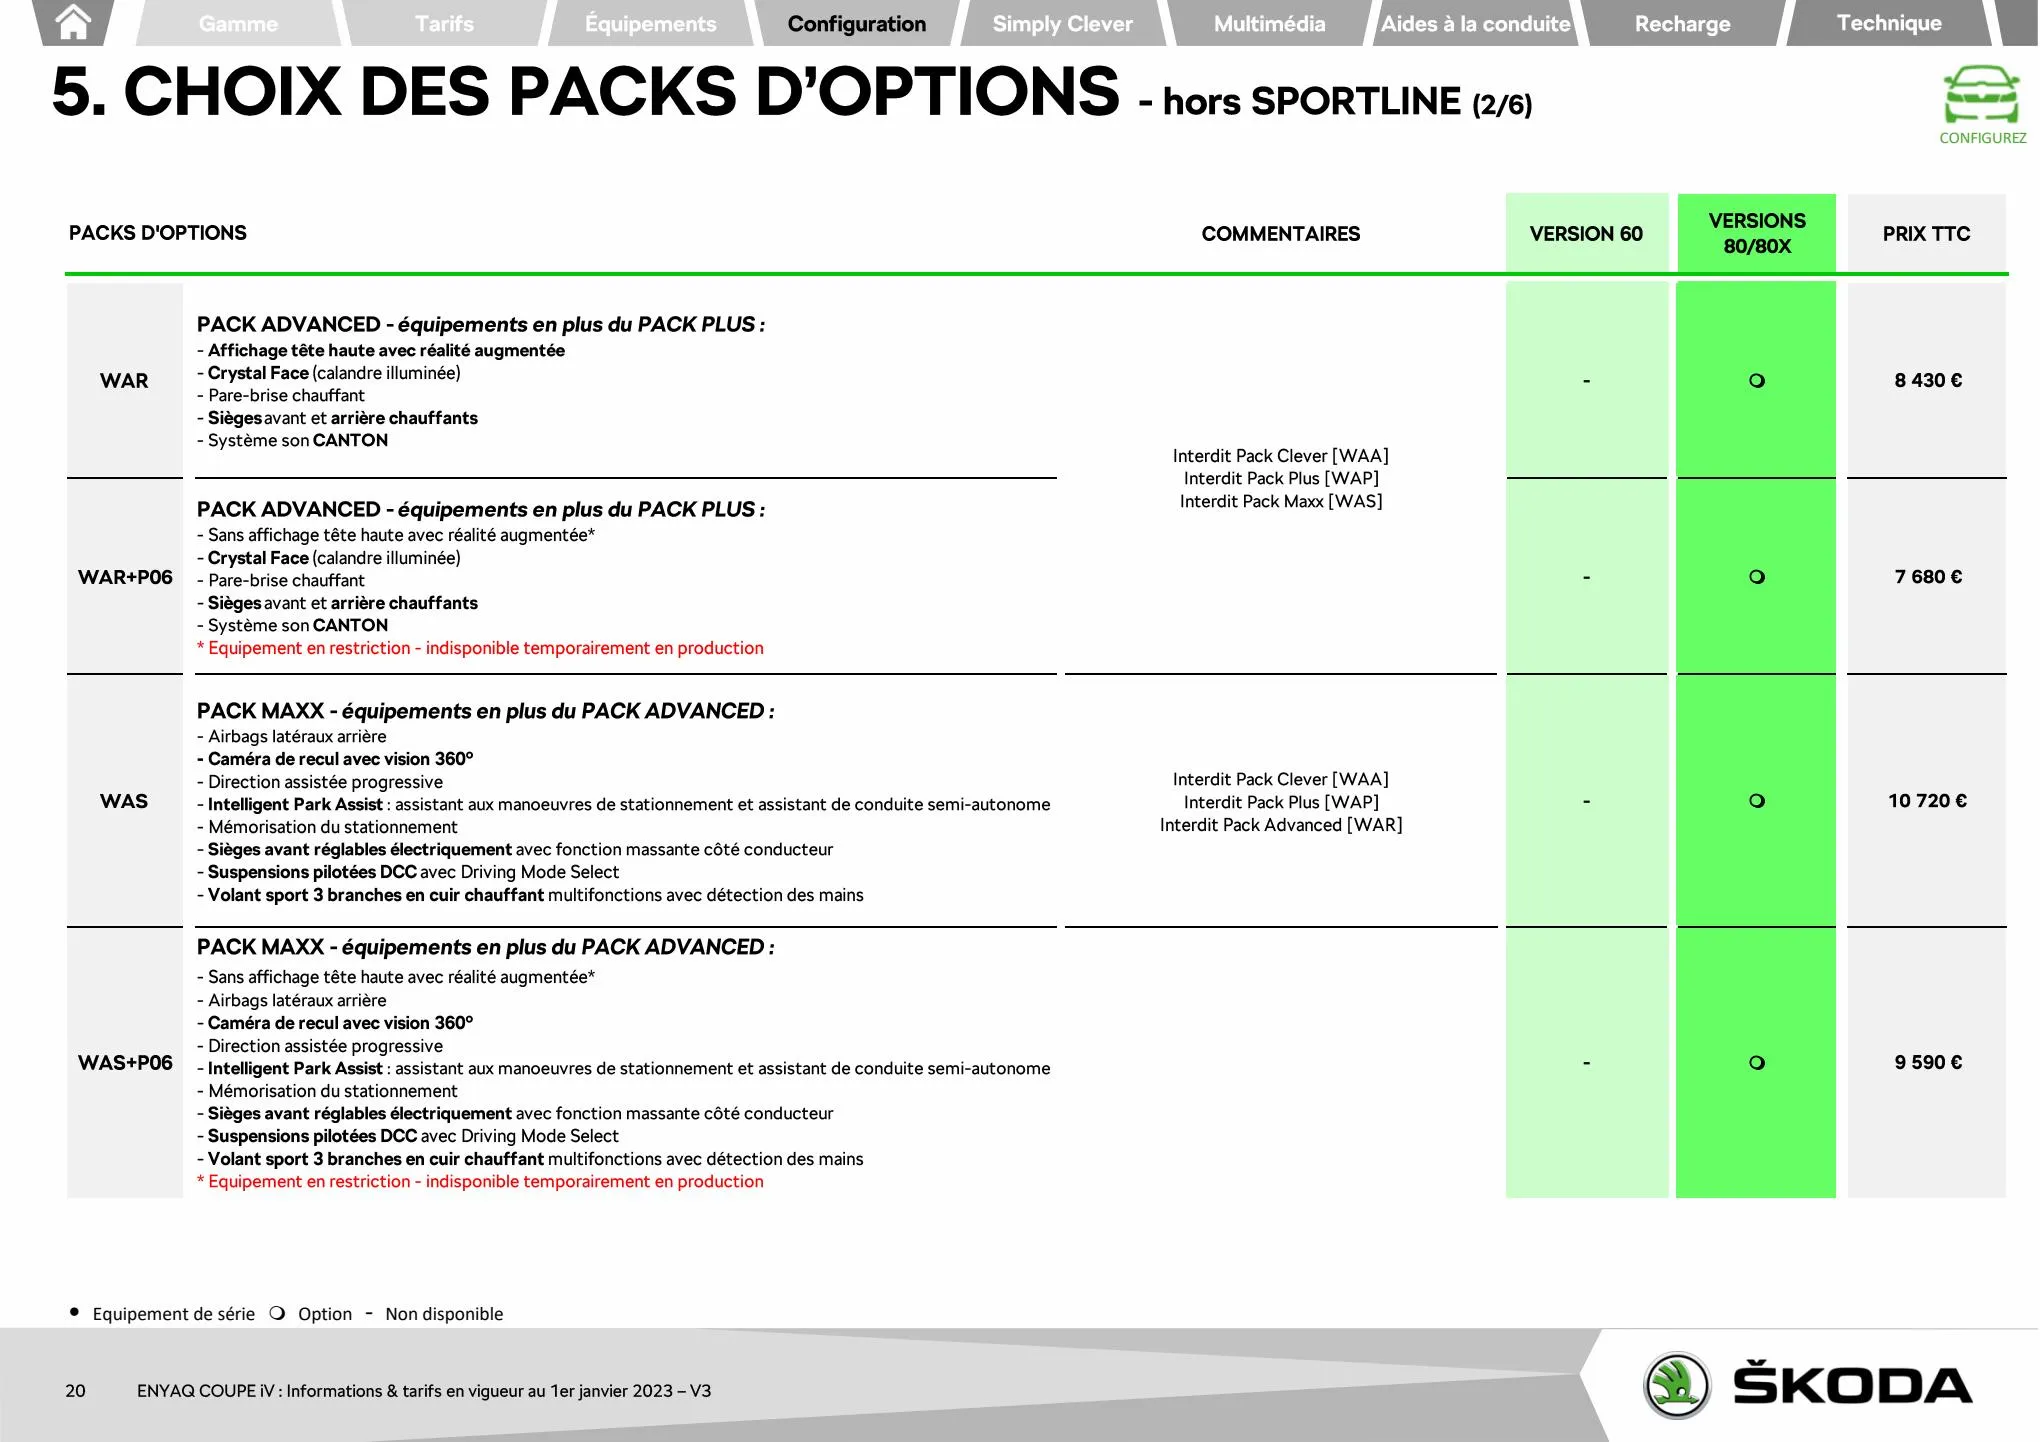Click the Système son CANTON line in WAR pack
Image resolution: width=2040 pixels, height=1442 pixels.
point(293,440)
